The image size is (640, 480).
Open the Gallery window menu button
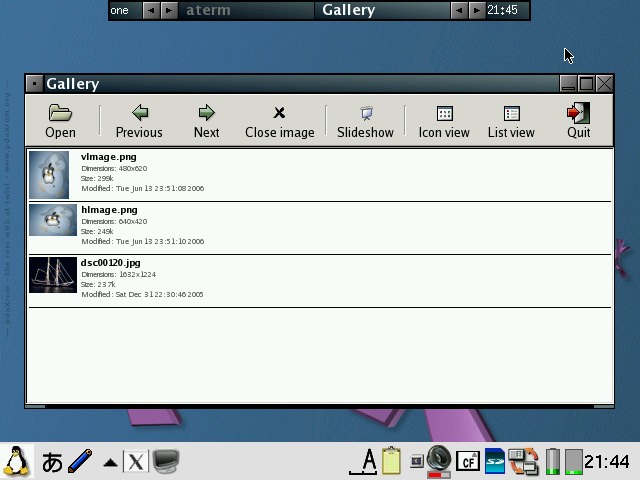click(35, 84)
